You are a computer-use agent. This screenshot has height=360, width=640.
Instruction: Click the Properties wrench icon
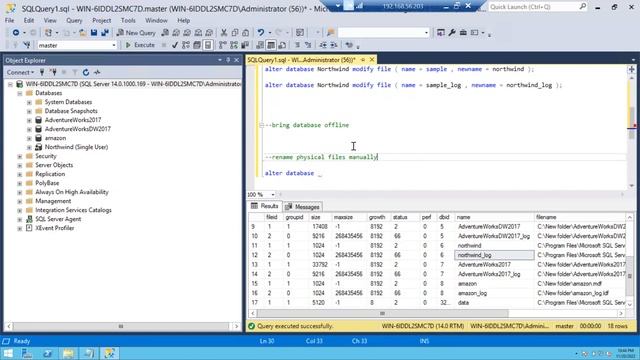coord(452,33)
